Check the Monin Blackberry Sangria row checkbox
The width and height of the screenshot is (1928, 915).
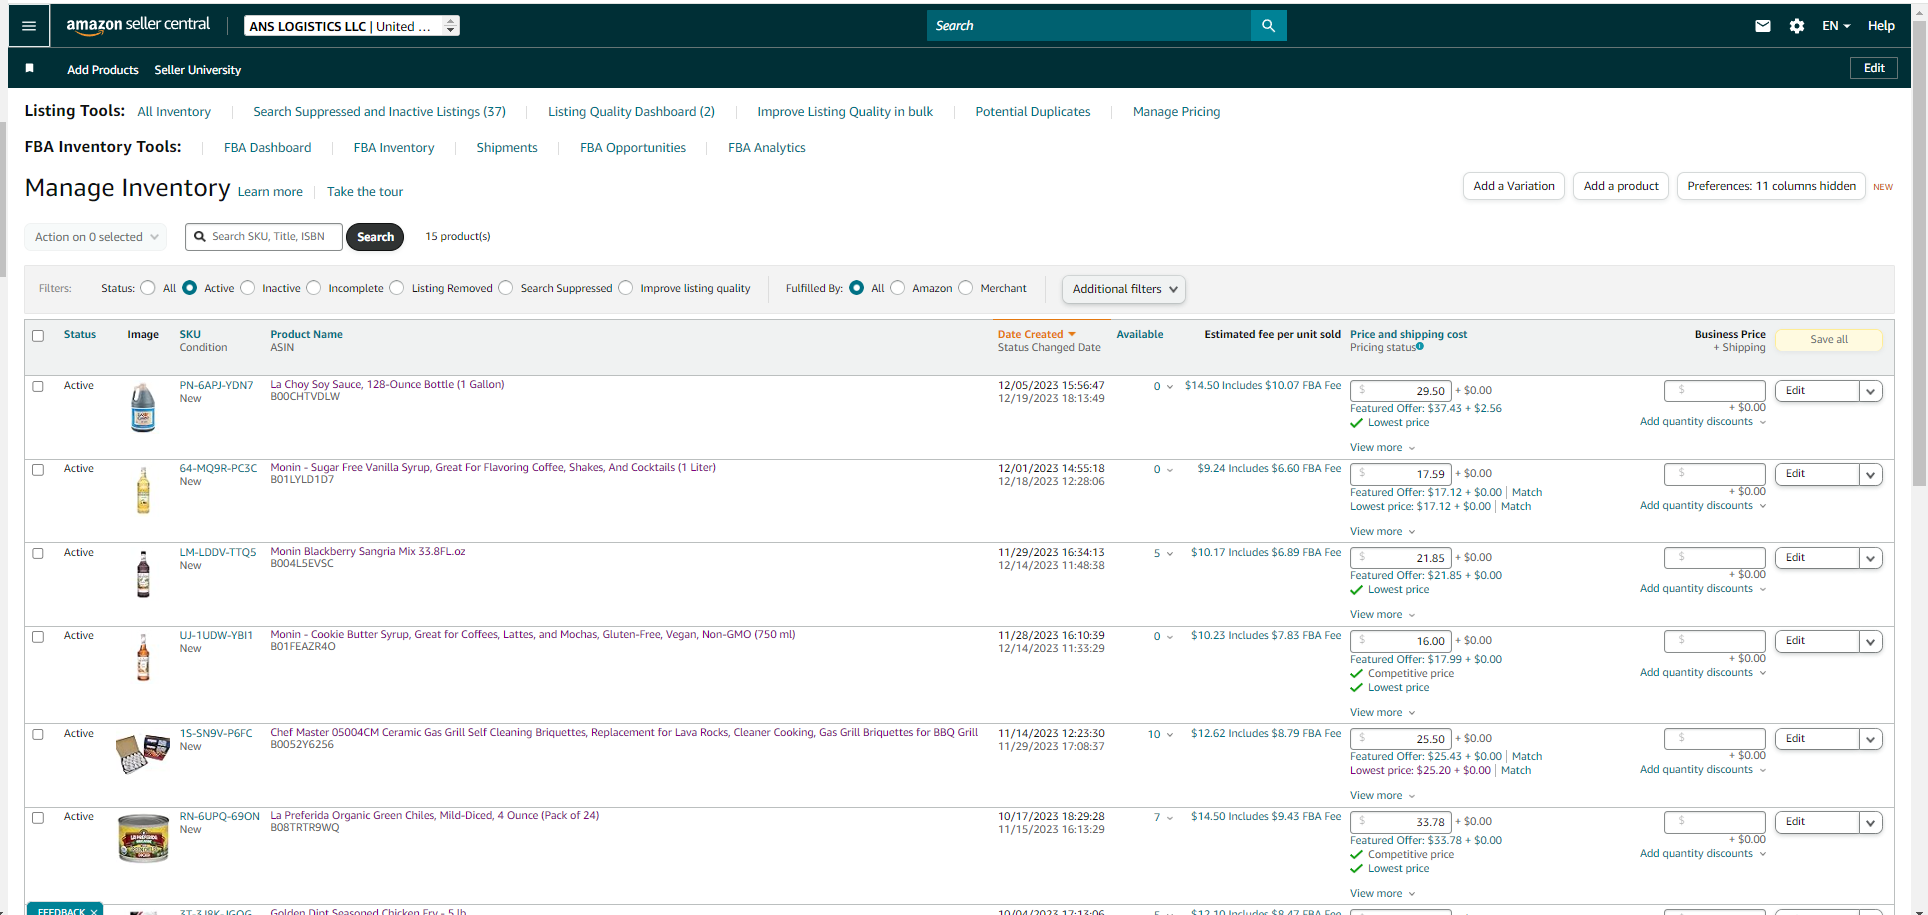point(38,553)
